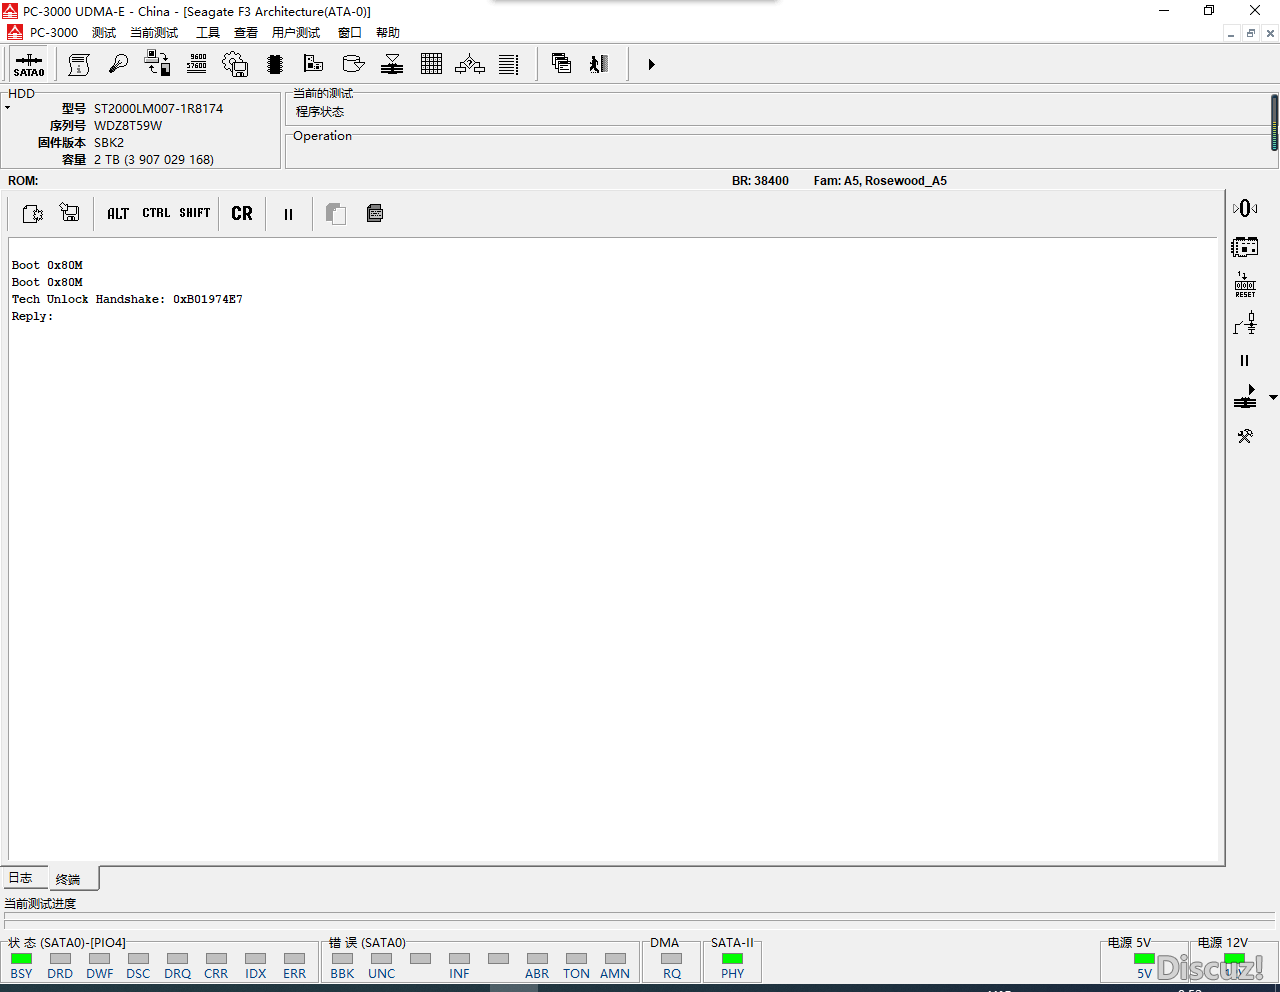Expand the dropdown arrow beside heads icon
Screen dimensions: 1280x992
[x=1273, y=398]
